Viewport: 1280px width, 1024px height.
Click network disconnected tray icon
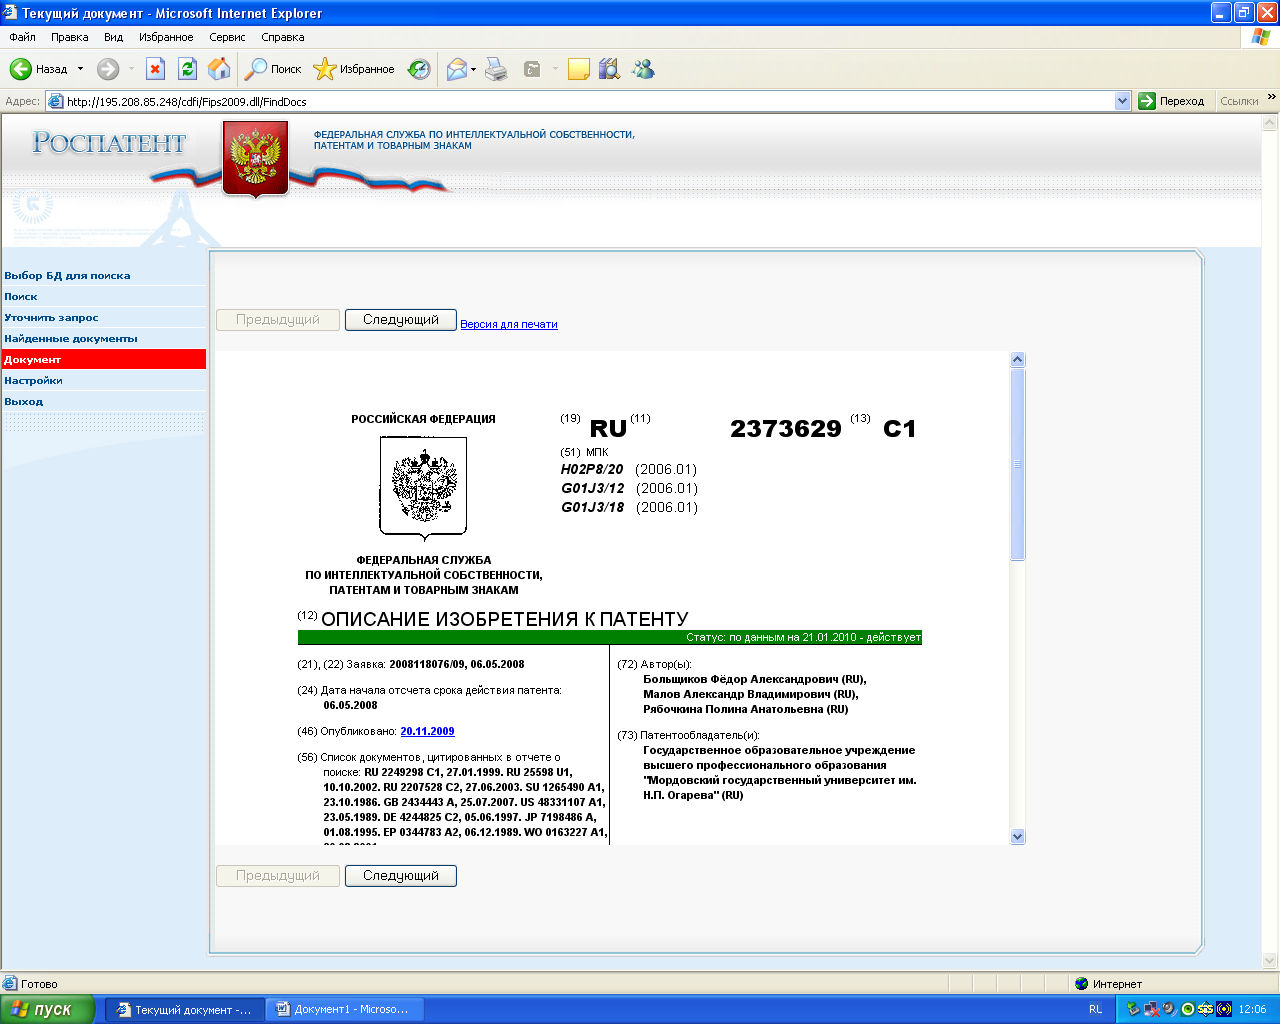(x=1151, y=1010)
